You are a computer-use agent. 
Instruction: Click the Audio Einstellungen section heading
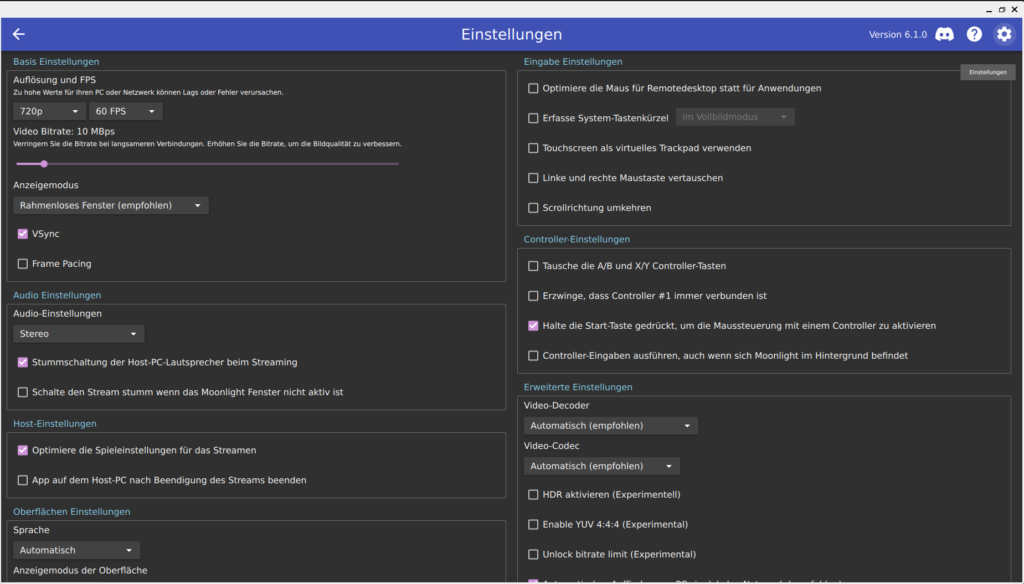click(x=57, y=295)
